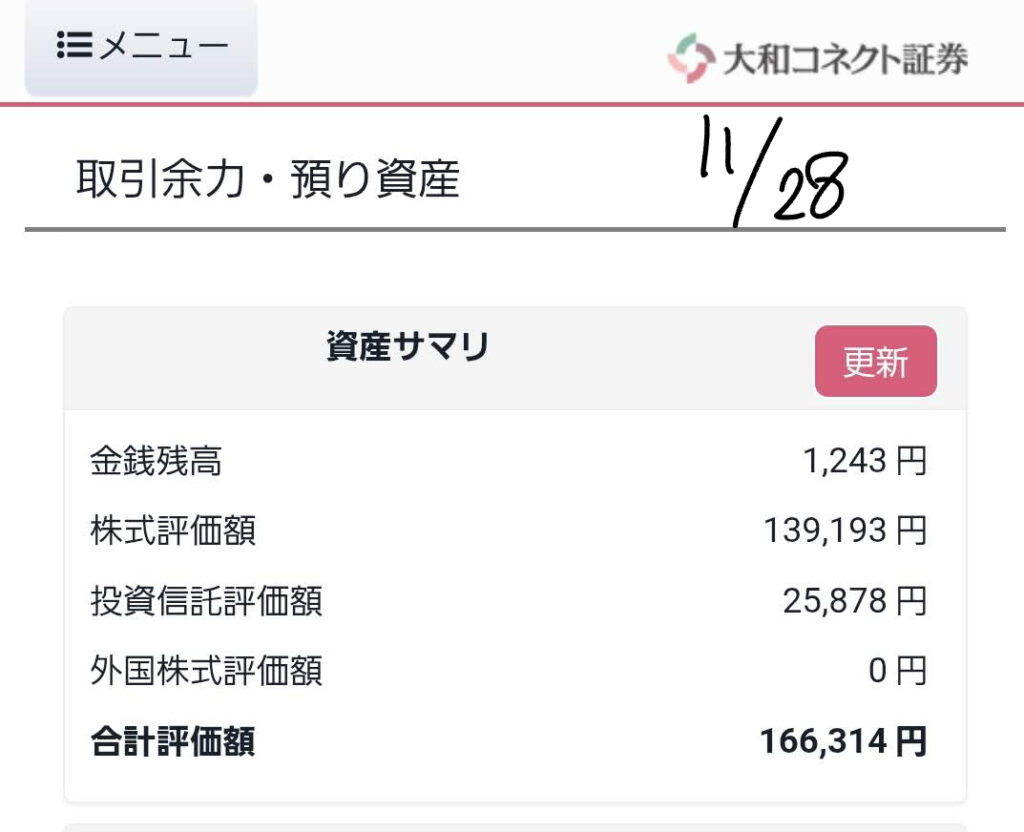
Task: Select the 資産サマリ panel header
Action: (x=407, y=347)
